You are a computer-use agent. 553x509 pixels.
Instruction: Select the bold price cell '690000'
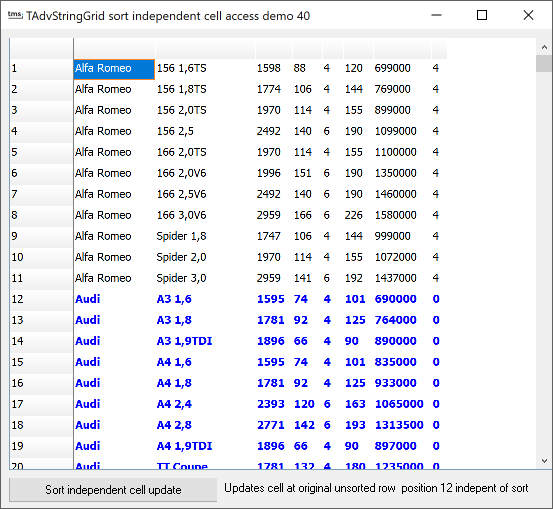coord(402,300)
